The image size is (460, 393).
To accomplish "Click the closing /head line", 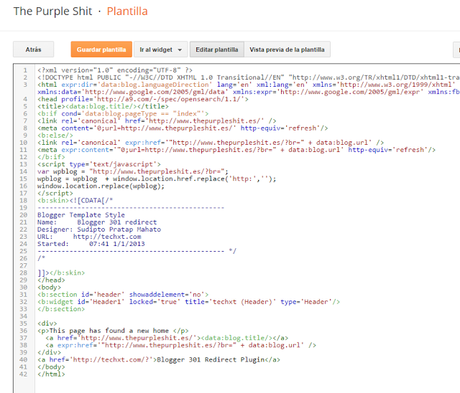I will [51, 280].
